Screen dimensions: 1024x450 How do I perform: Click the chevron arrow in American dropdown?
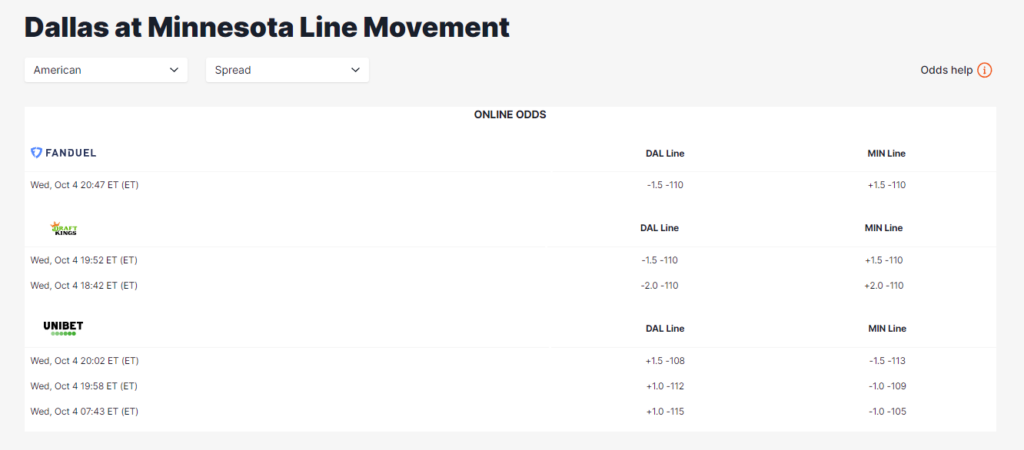(174, 70)
